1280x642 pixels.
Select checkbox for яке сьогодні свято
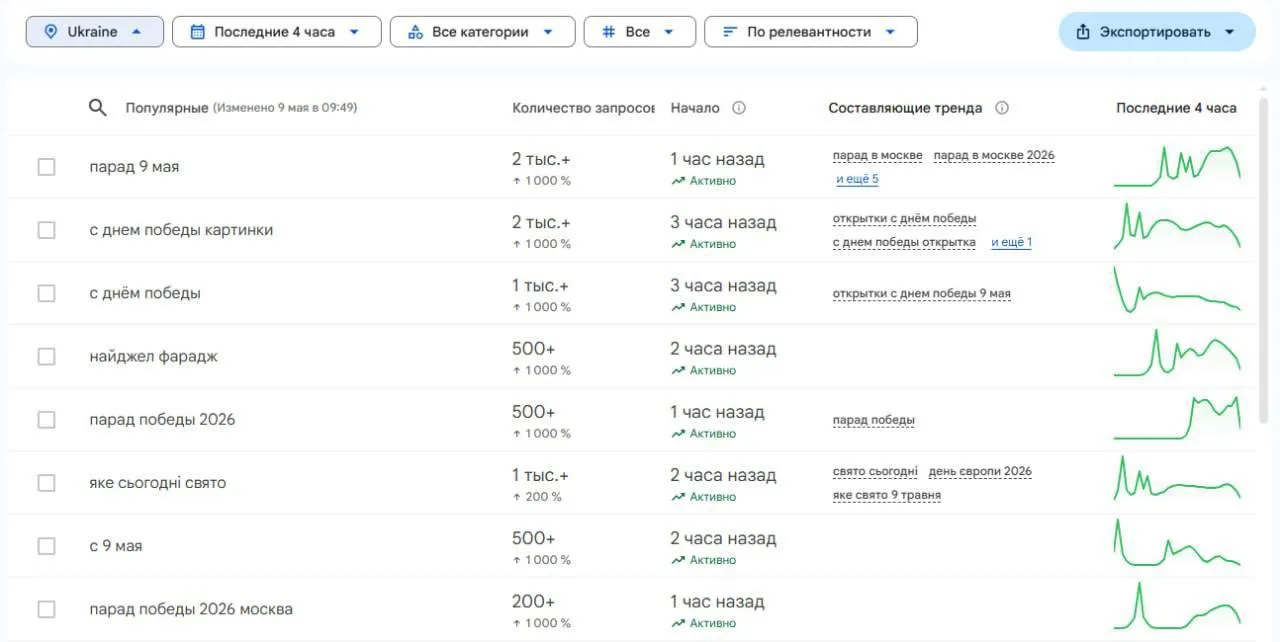tap(46, 483)
